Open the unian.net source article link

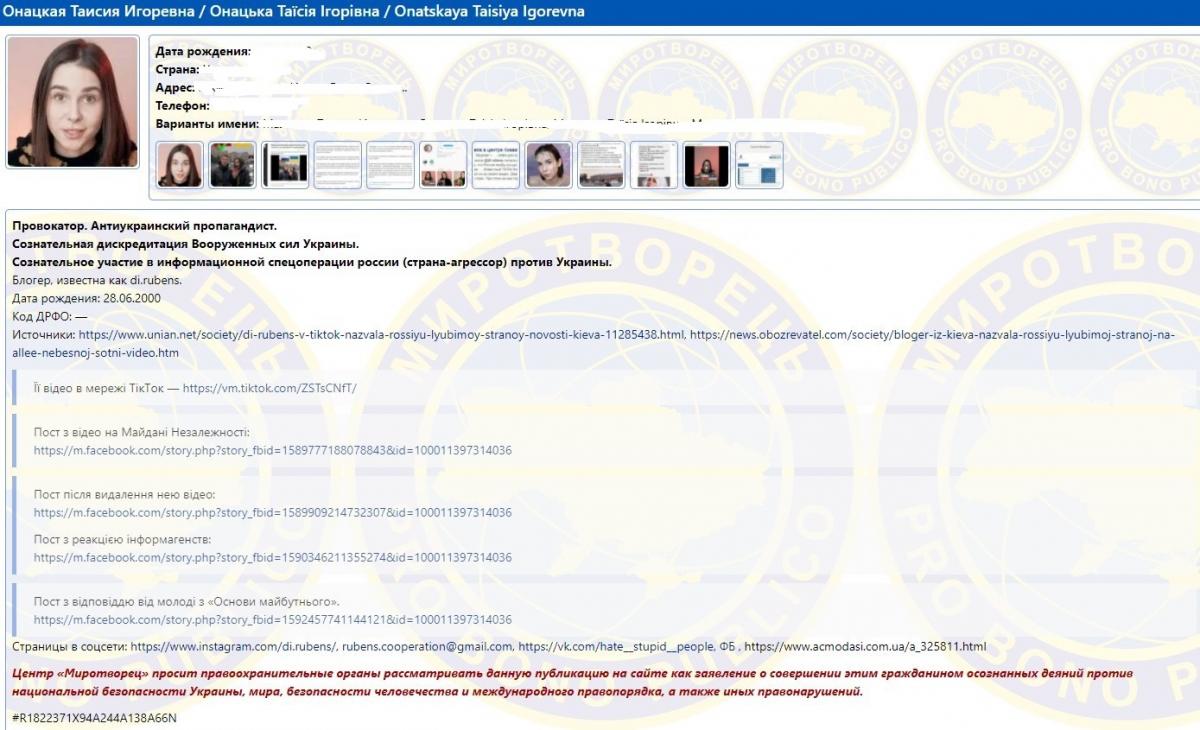coord(382,335)
